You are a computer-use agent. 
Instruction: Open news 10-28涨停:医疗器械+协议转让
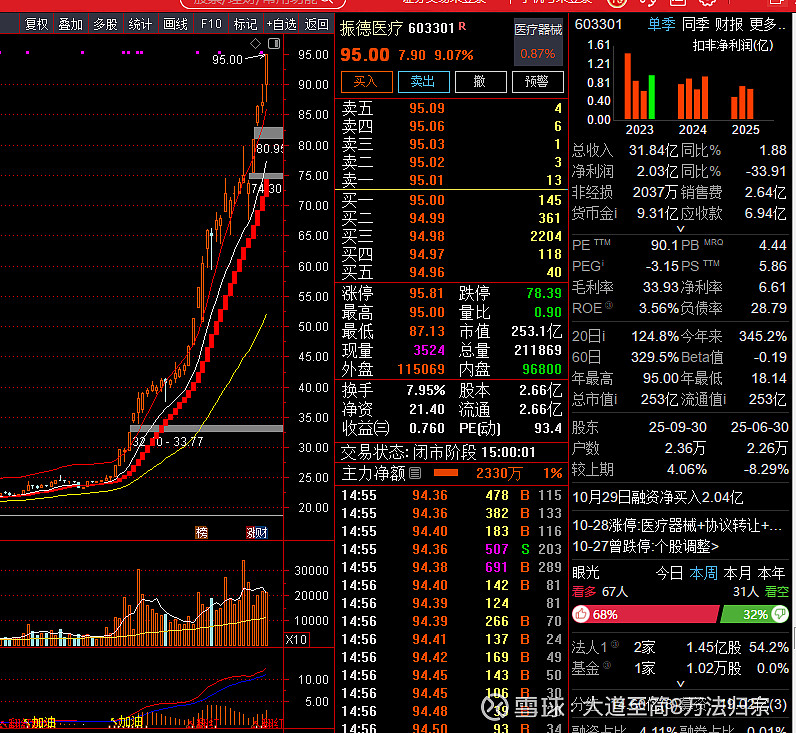(677, 525)
